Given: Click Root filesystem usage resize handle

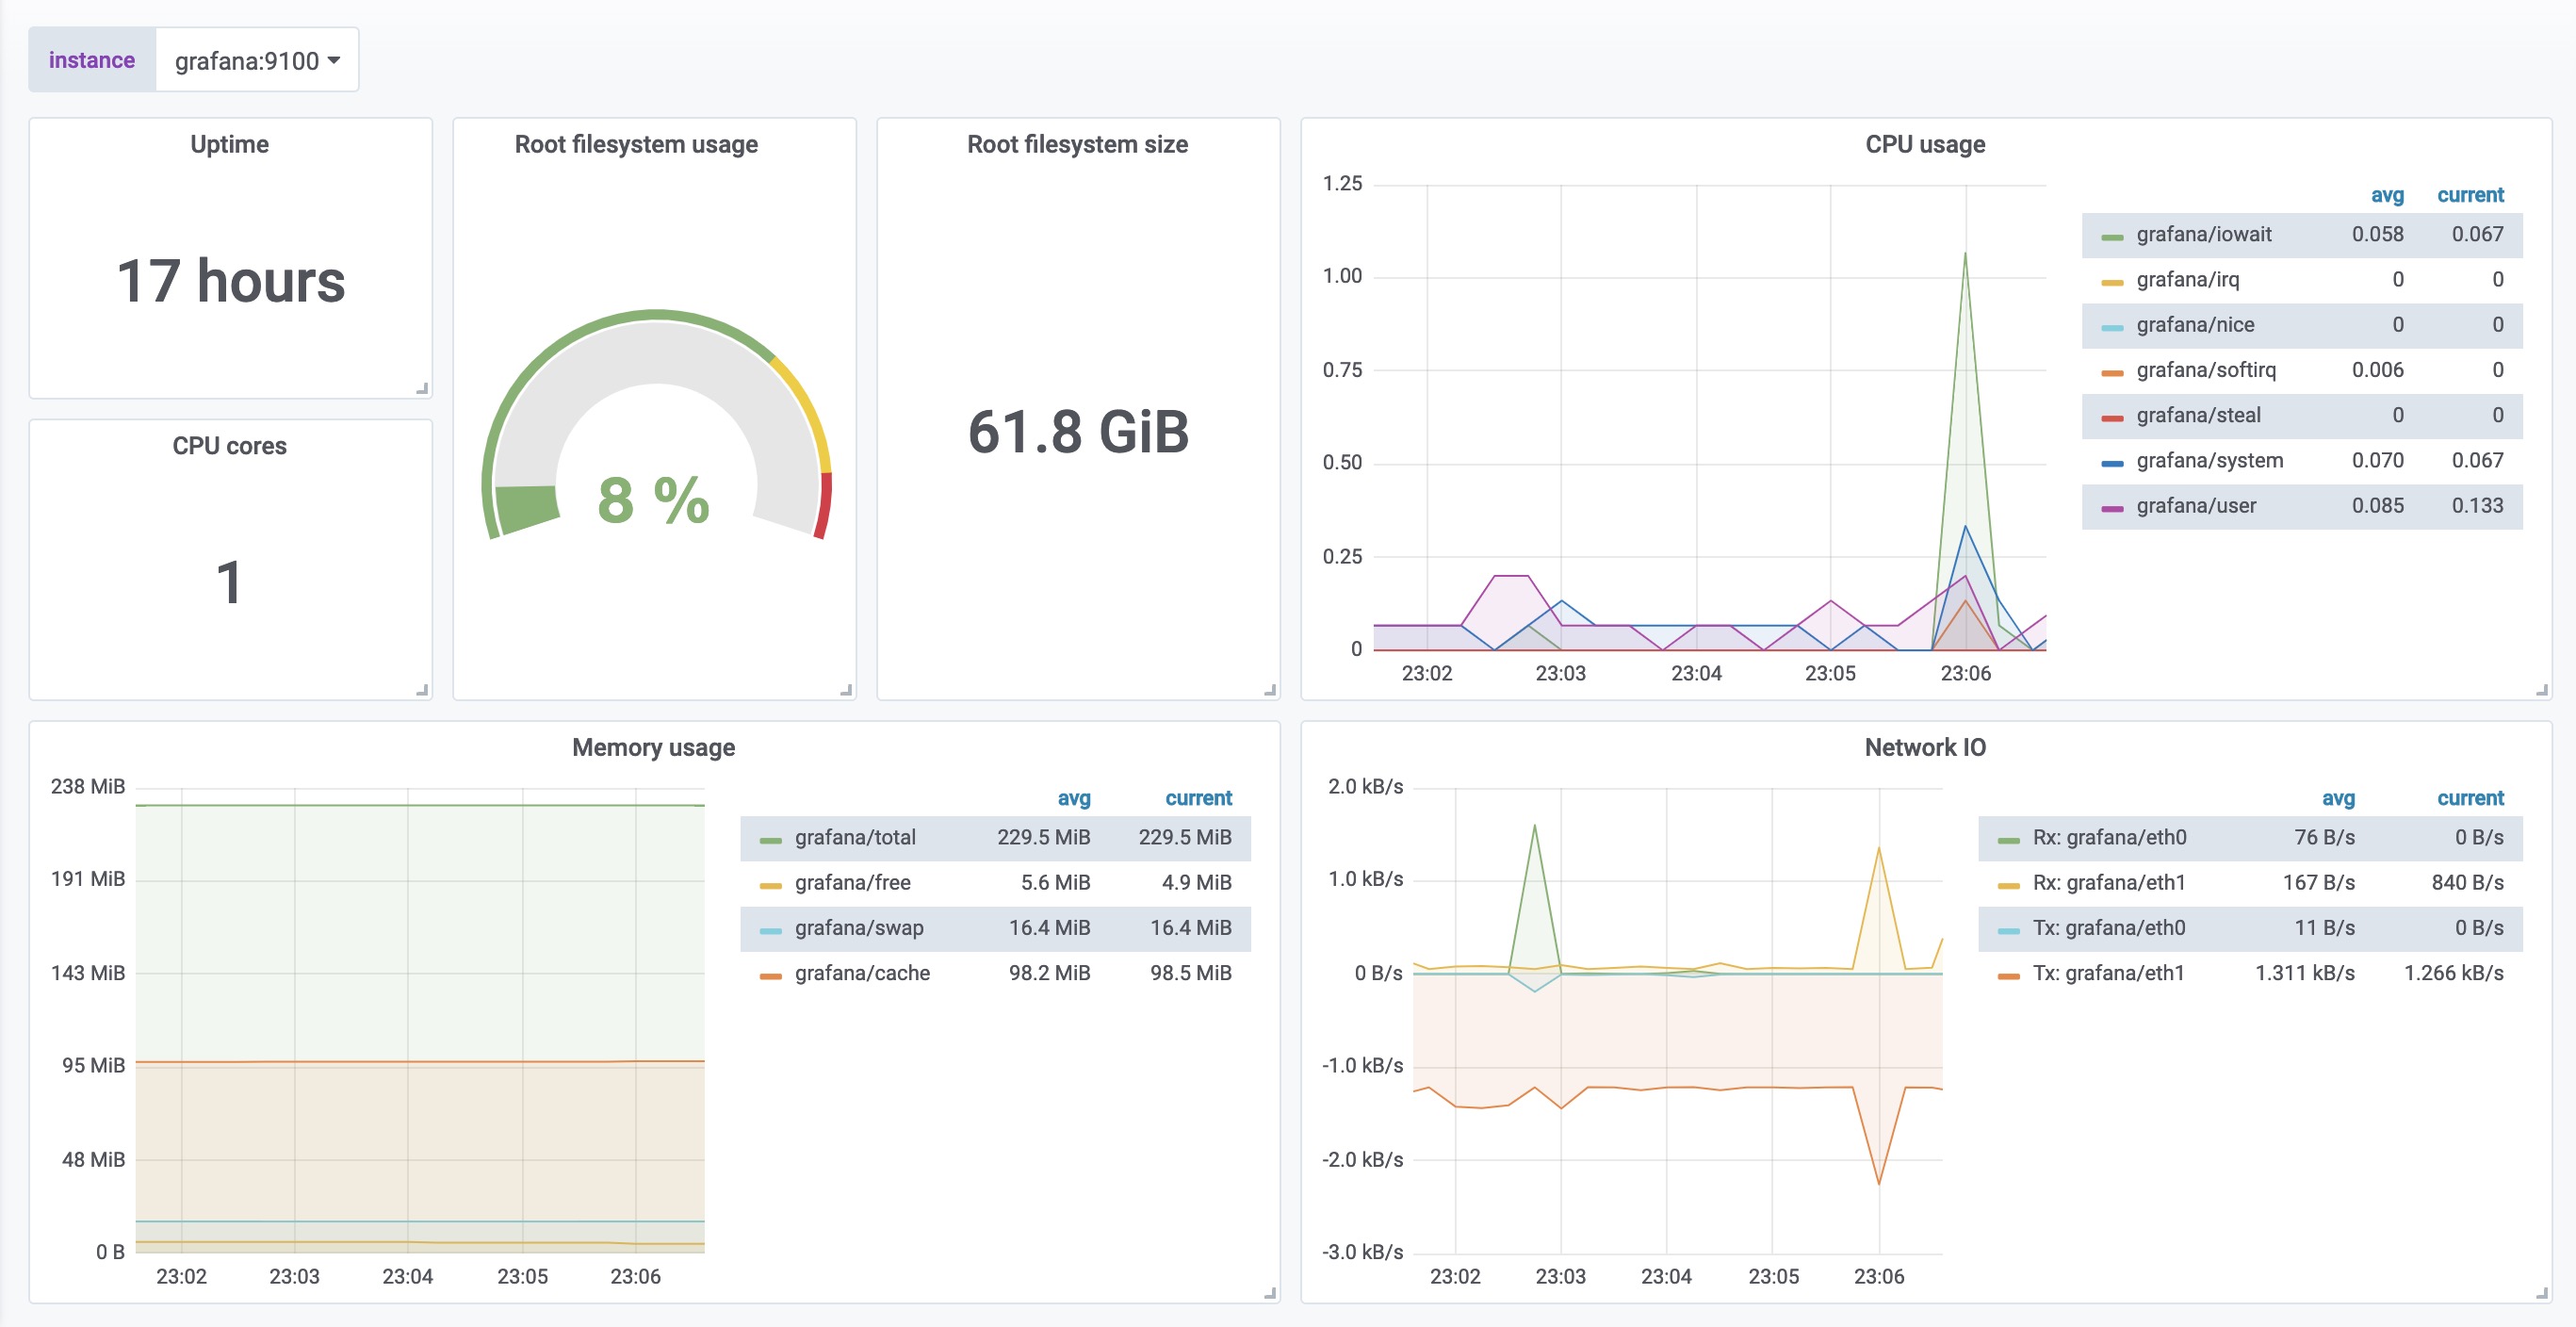Looking at the screenshot, I should (846, 690).
